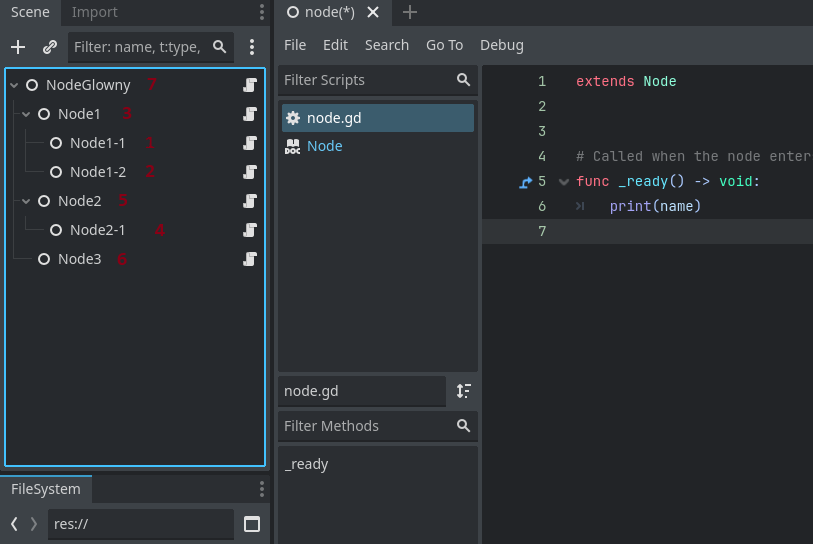Go back in FileSystem history
The height and width of the screenshot is (544, 813).
pos(15,524)
